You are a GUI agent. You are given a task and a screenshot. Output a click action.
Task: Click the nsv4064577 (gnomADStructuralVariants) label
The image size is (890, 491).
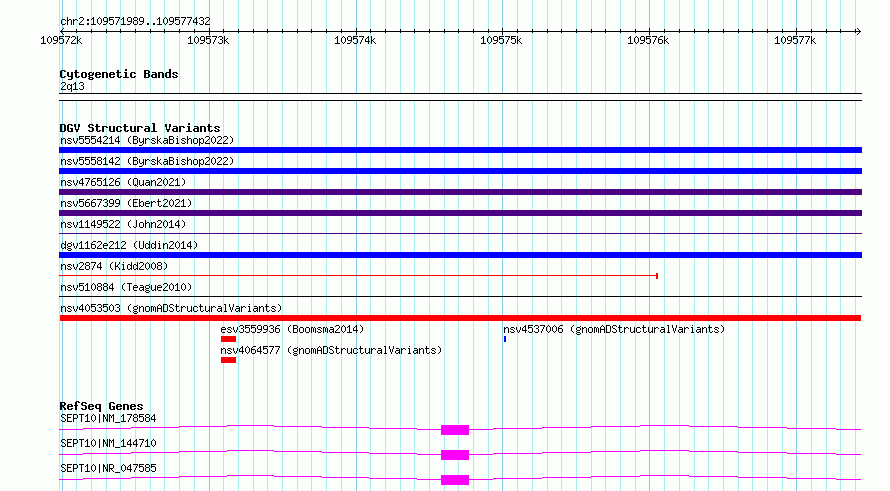(331, 350)
